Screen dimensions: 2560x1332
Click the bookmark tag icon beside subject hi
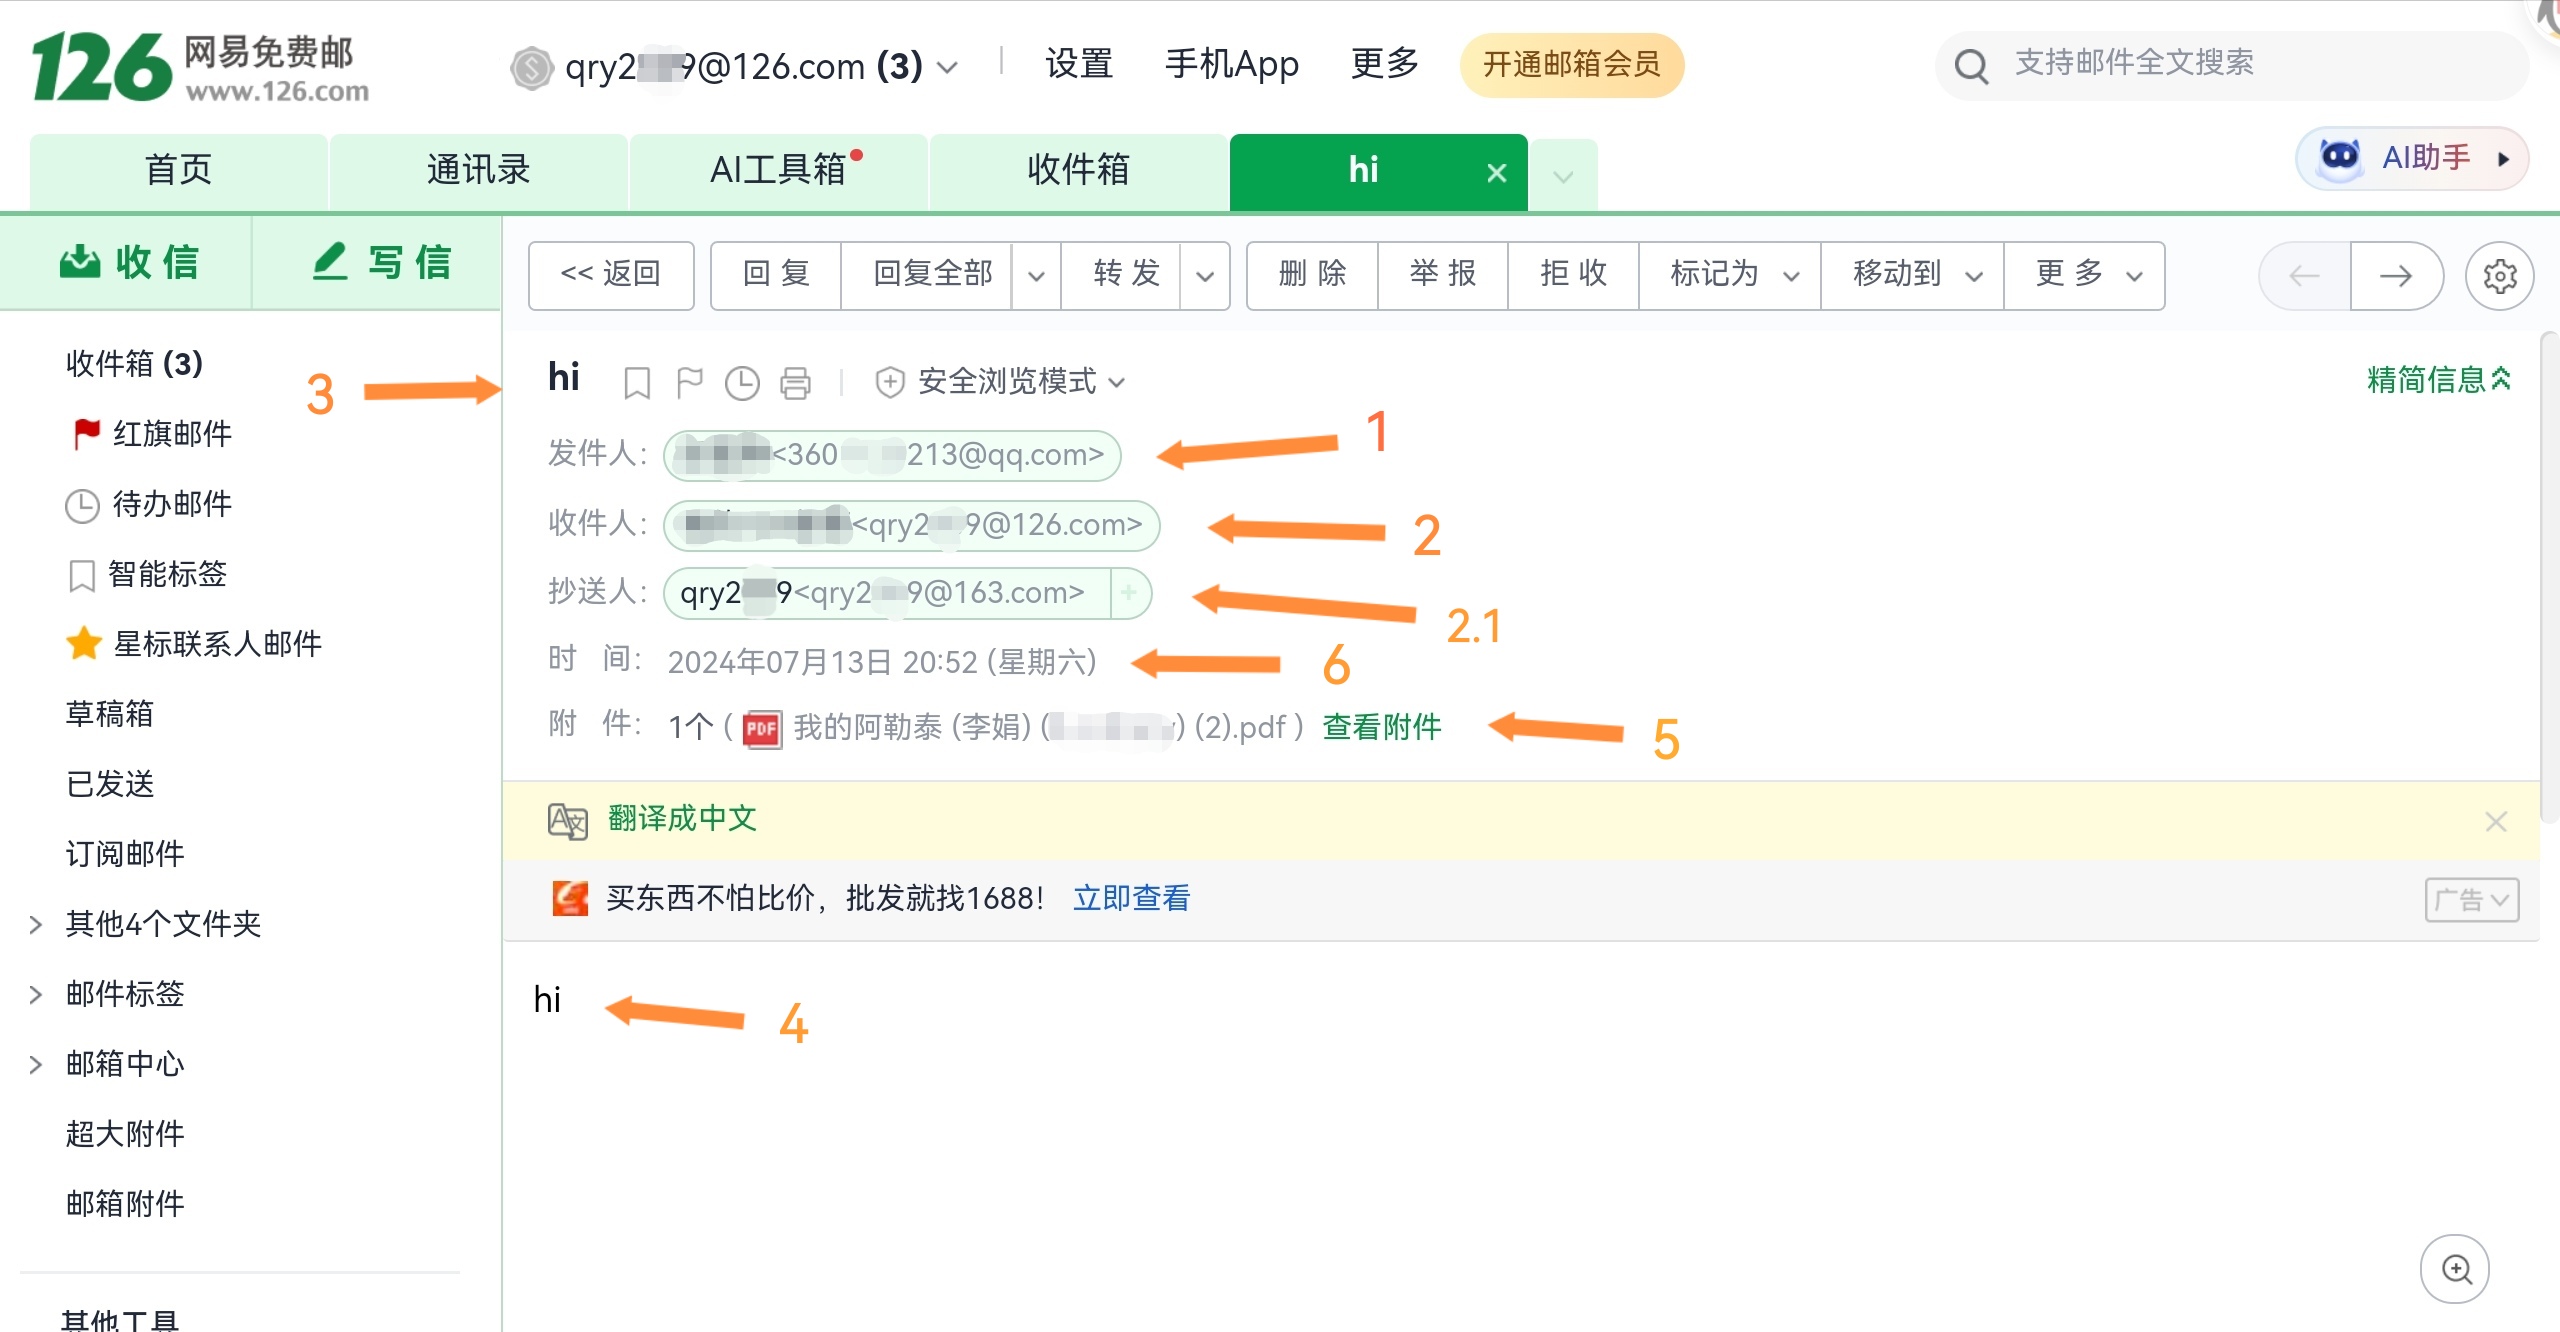(636, 382)
